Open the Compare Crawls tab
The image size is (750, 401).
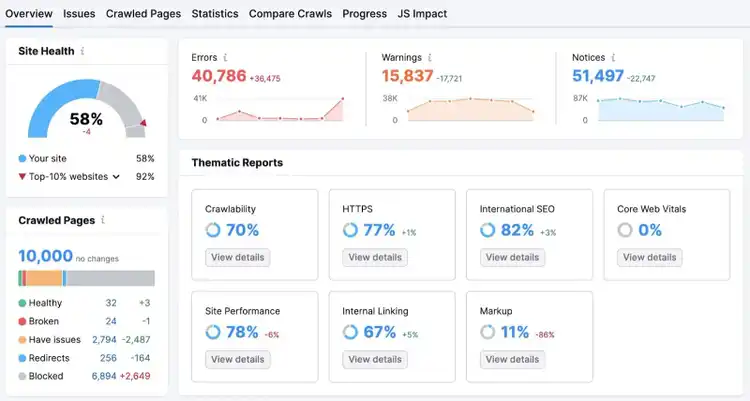coord(290,14)
